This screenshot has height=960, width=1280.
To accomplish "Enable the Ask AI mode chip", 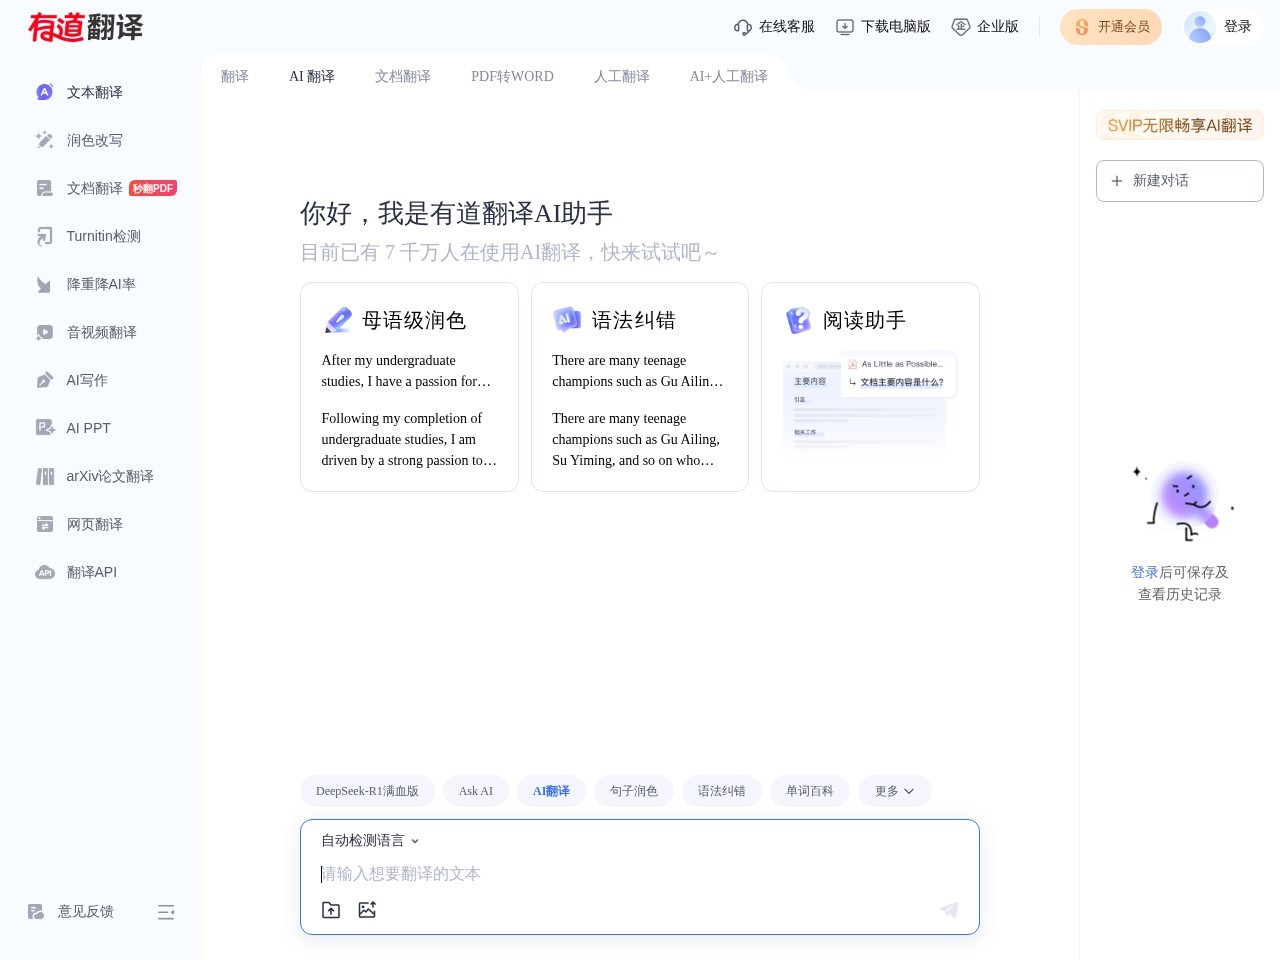I will 476,791.
